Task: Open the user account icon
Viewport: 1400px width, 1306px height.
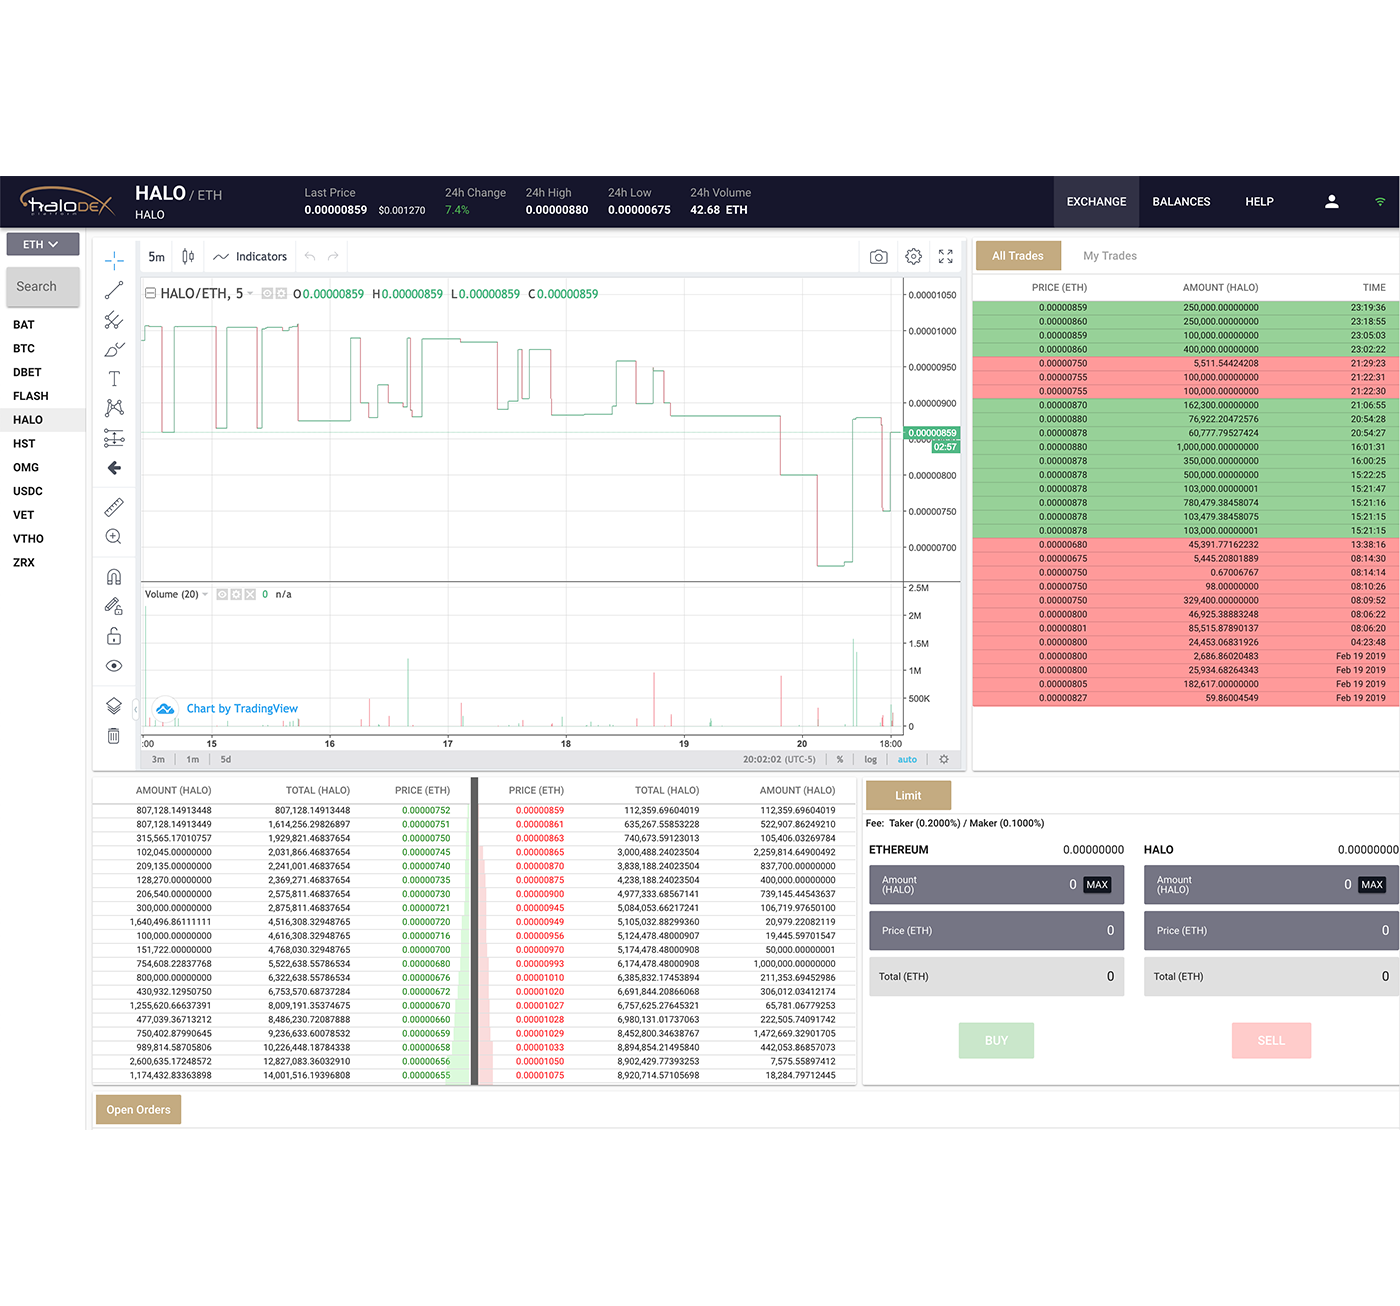Action: tap(1332, 201)
